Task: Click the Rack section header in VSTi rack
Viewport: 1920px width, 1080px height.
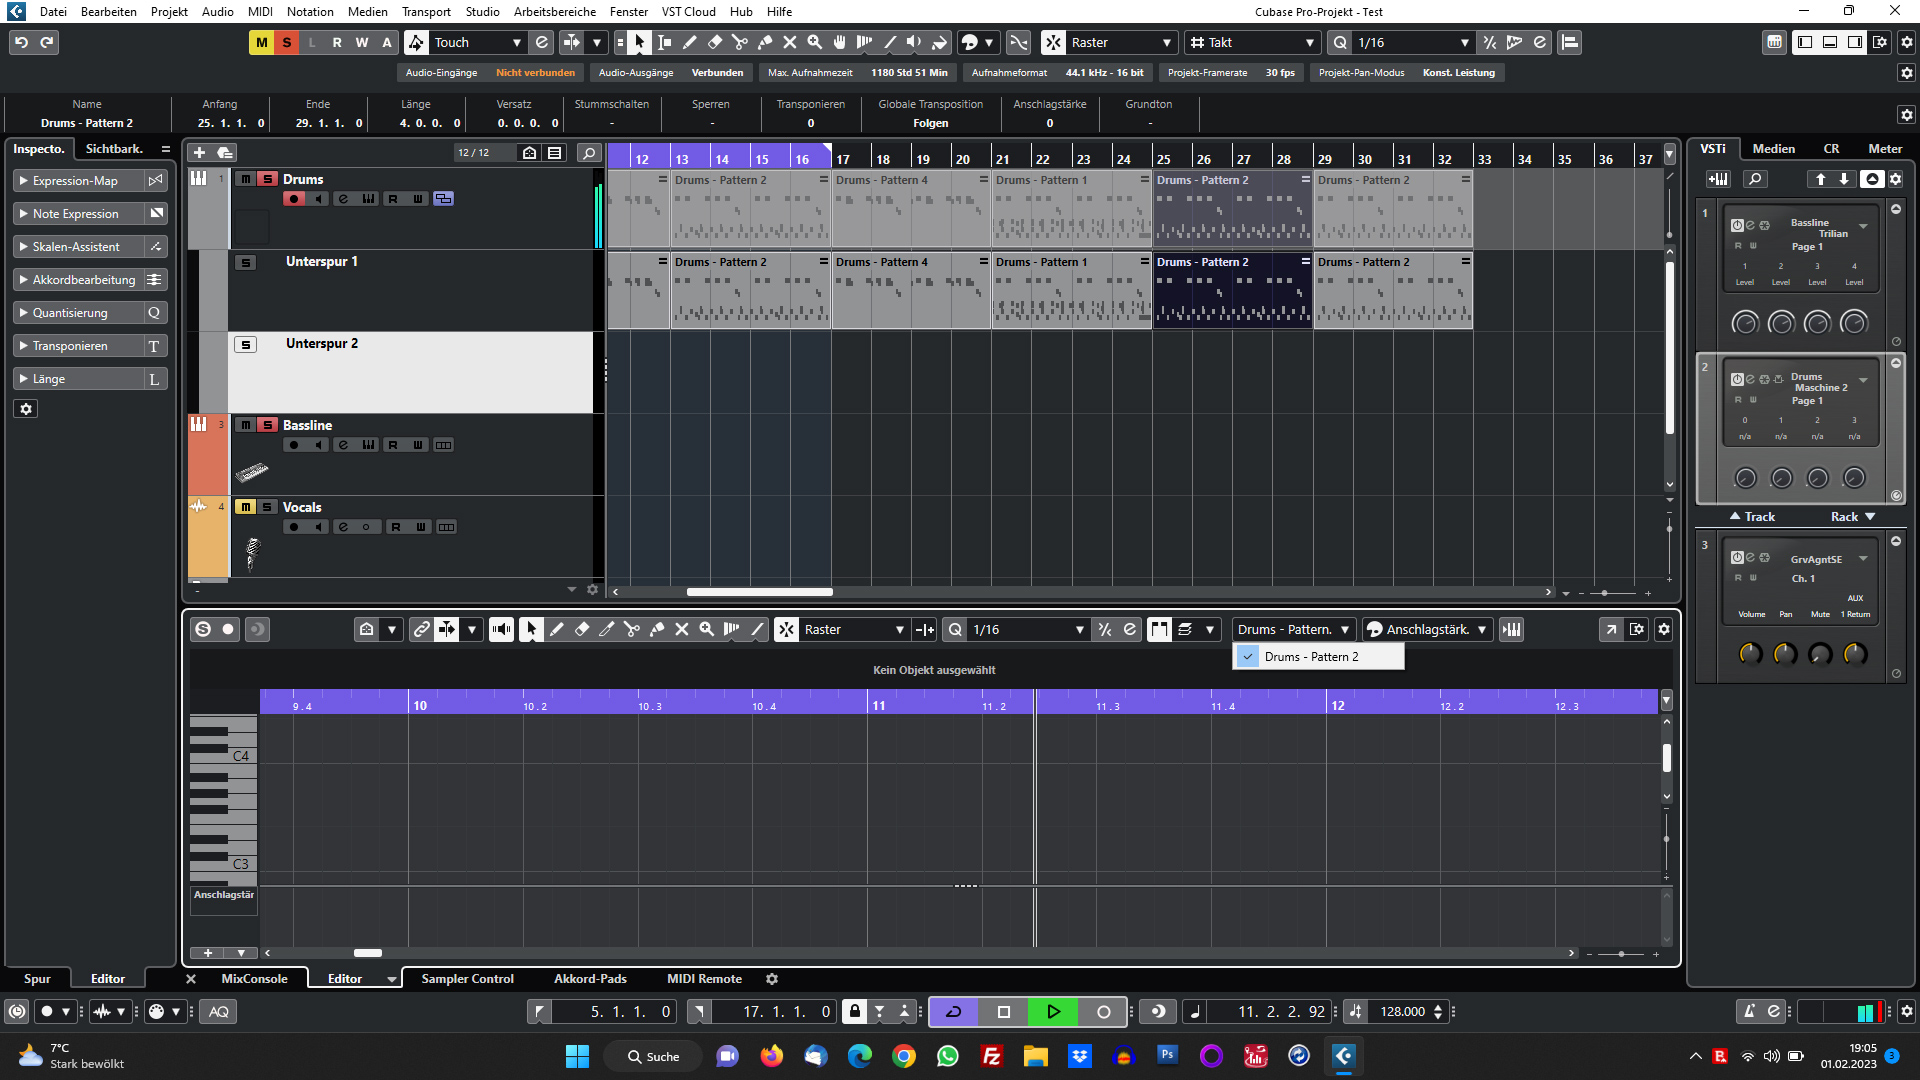Action: (1852, 517)
